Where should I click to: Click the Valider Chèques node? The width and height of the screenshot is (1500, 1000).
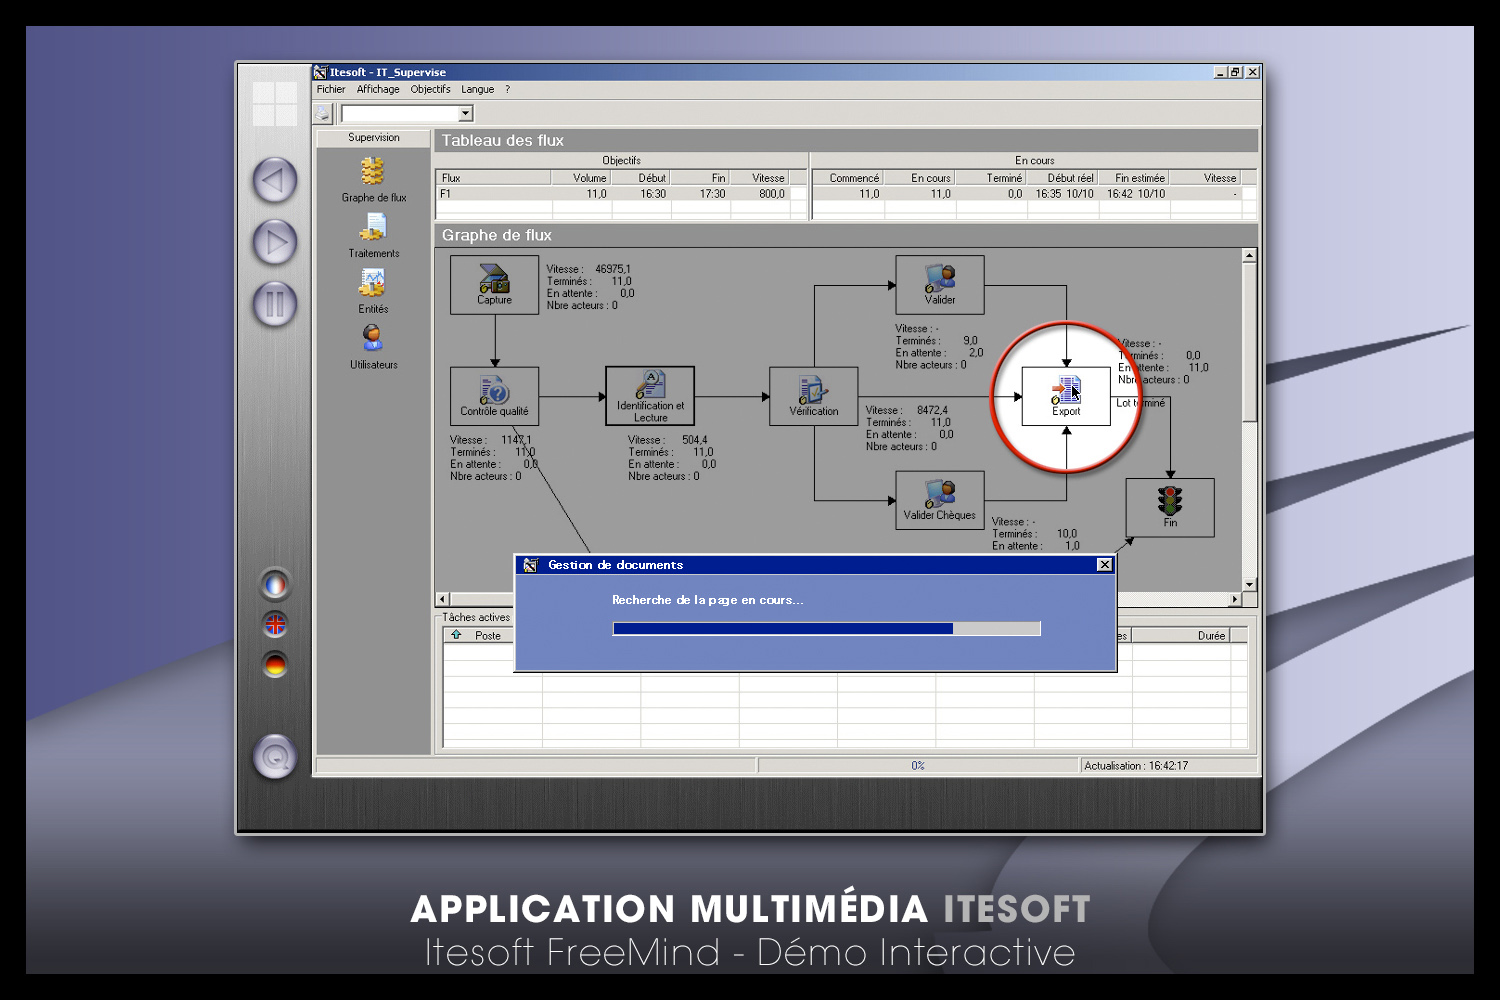click(x=939, y=500)
